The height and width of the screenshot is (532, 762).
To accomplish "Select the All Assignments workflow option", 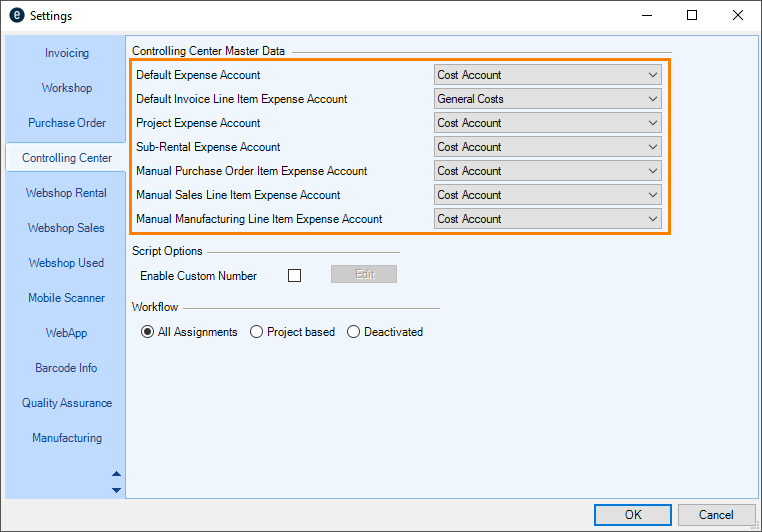I will coord(149,332).
